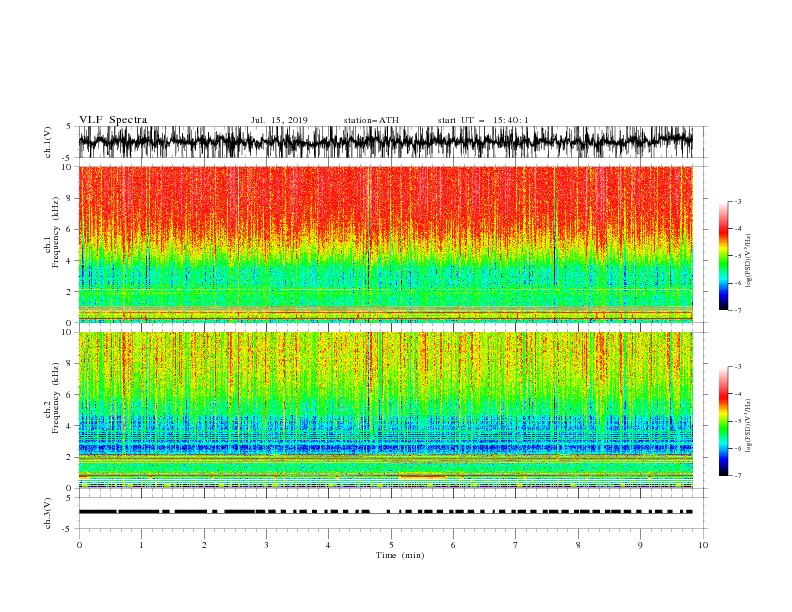This screenshot has width=792, height=612.
Task: Click the orange horizontal streak near 1 kHz in ch.2
Action: [422, 476]
